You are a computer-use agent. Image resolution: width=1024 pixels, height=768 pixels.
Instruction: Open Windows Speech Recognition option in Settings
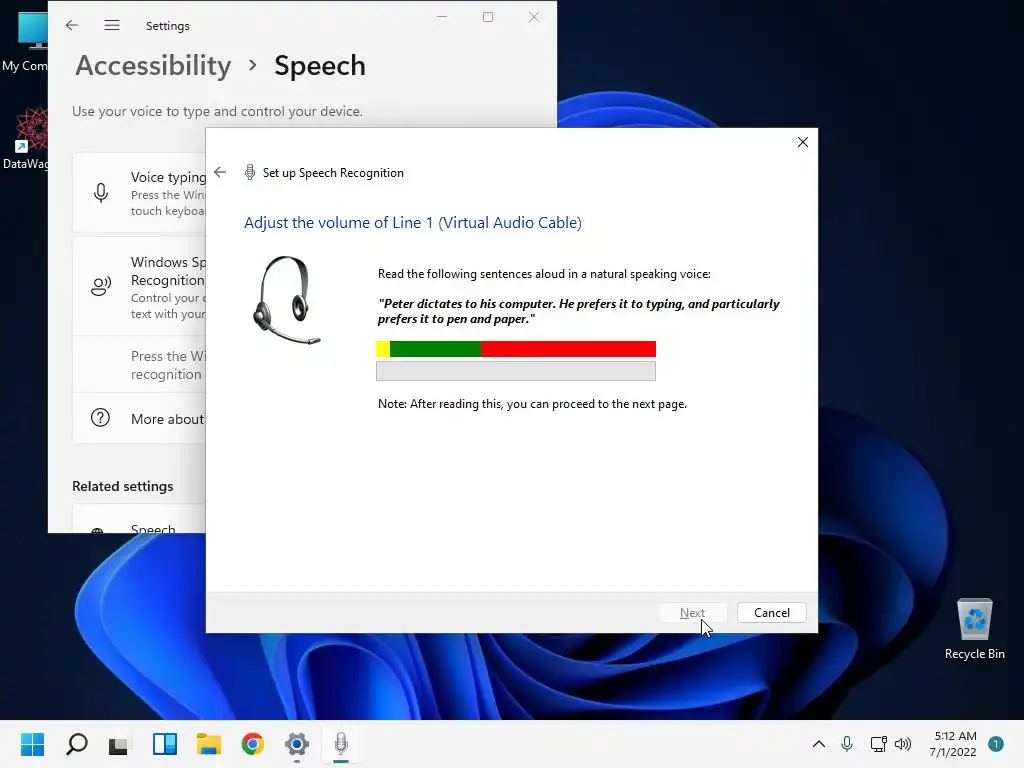pyautogui.click(x=140, y=287)
